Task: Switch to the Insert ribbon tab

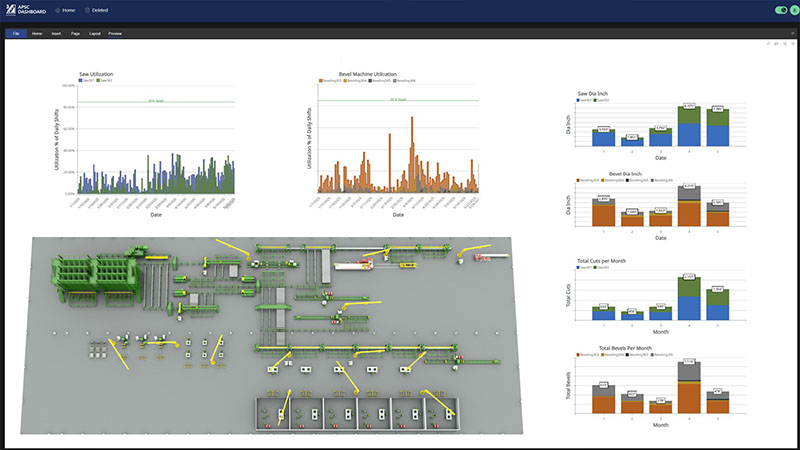Action: [x=56, y=33]
